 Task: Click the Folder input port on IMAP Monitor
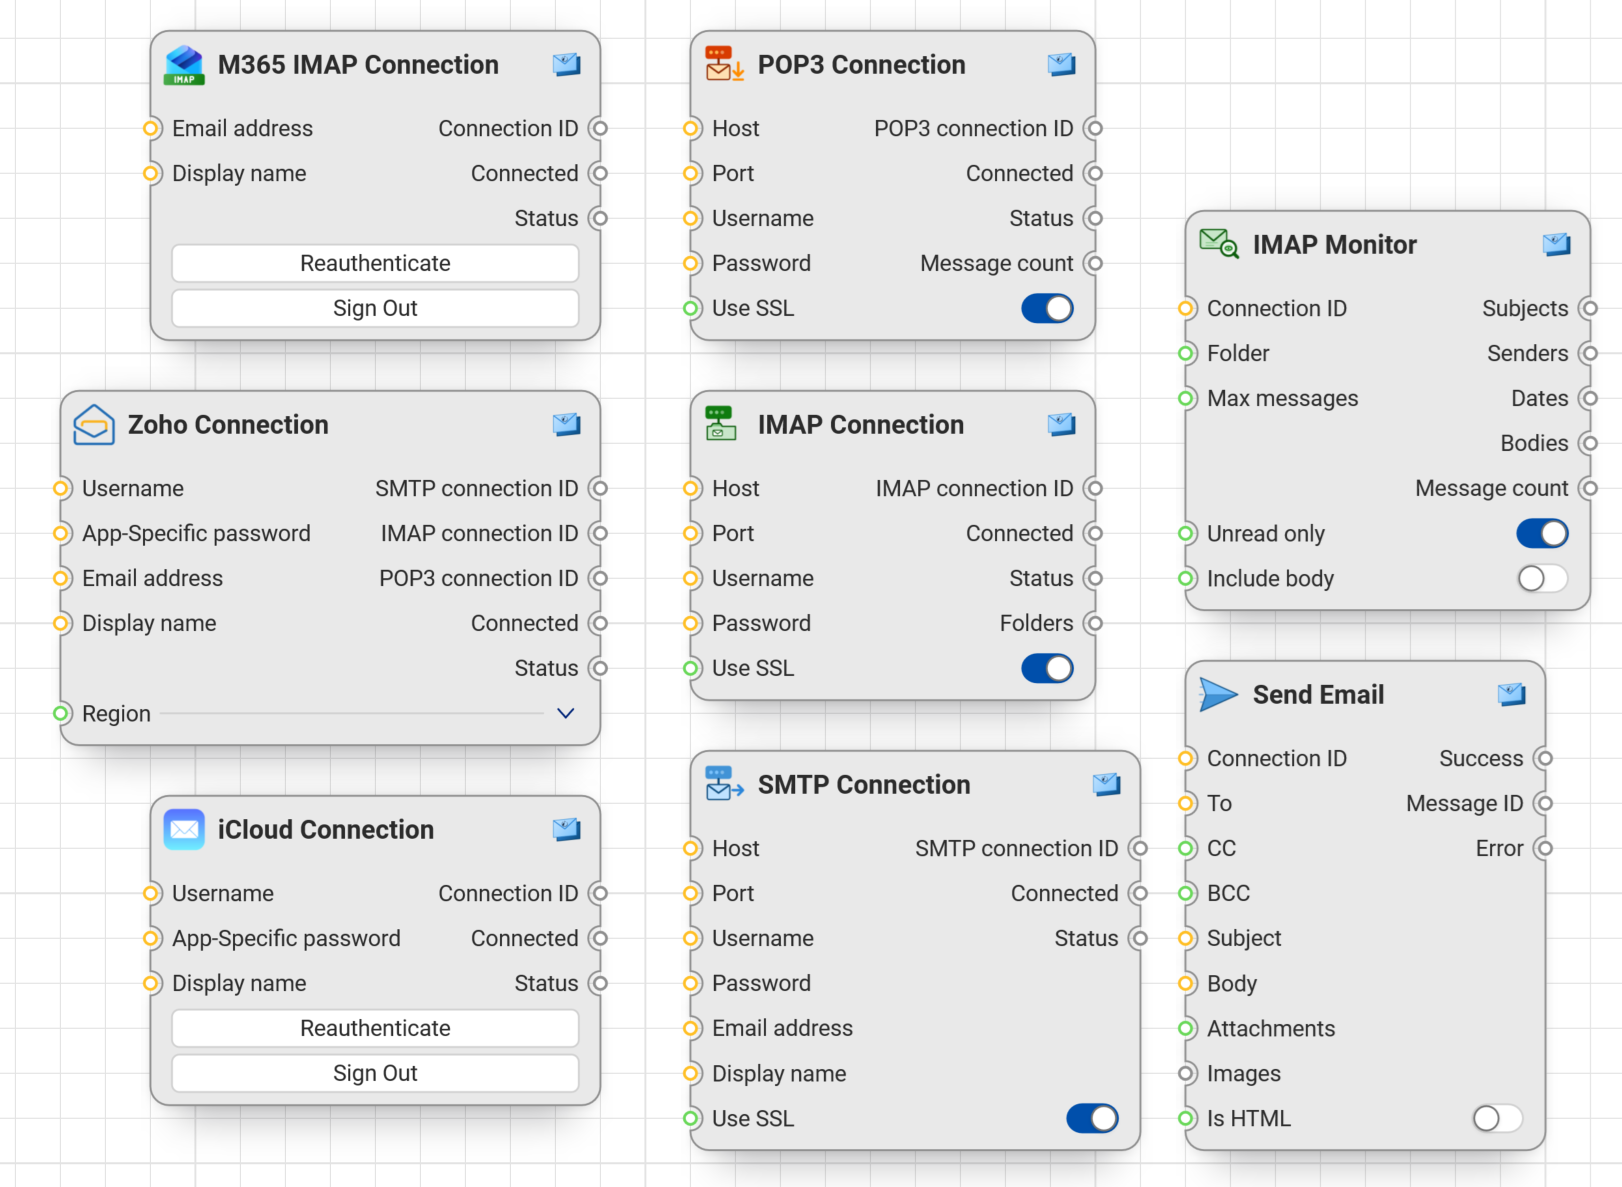click(x=1186, y=353)
